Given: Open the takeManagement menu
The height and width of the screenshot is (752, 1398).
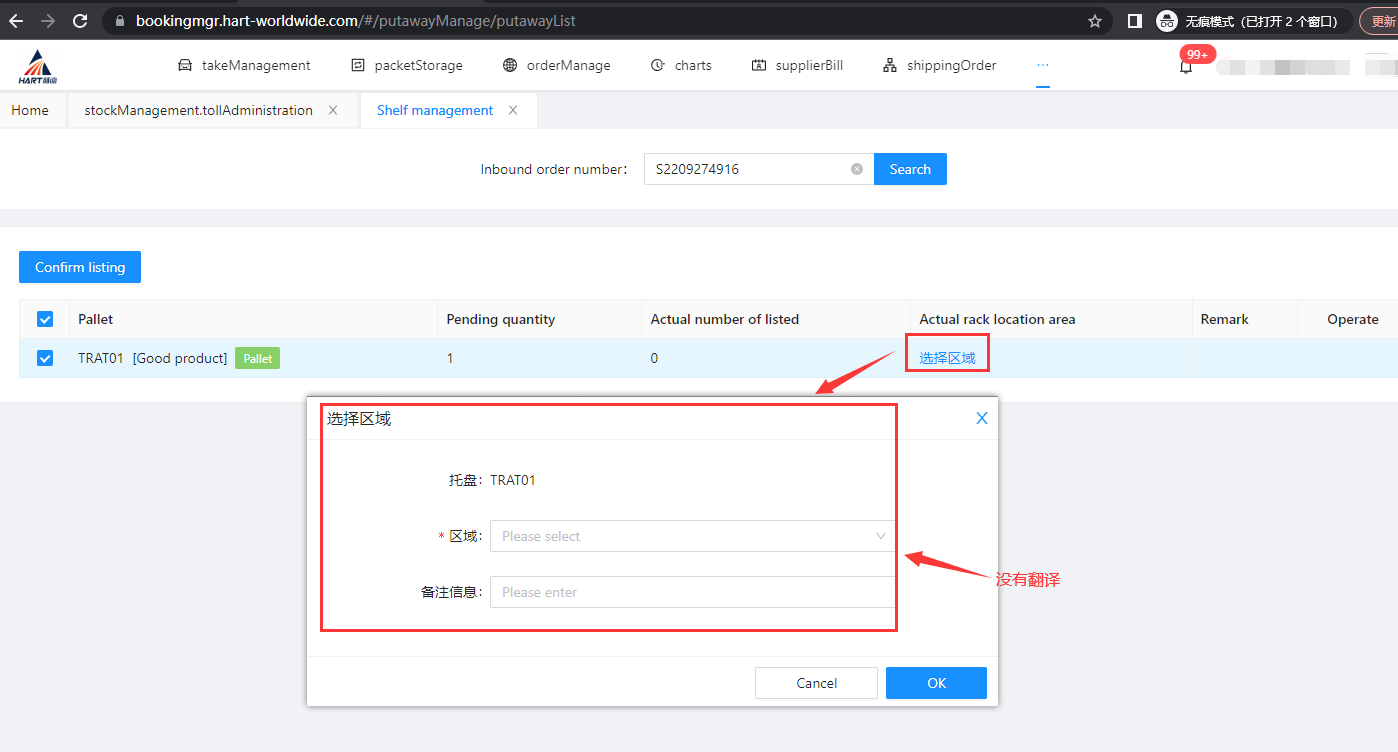Looking at the screenshot, I should pos(244,65).
